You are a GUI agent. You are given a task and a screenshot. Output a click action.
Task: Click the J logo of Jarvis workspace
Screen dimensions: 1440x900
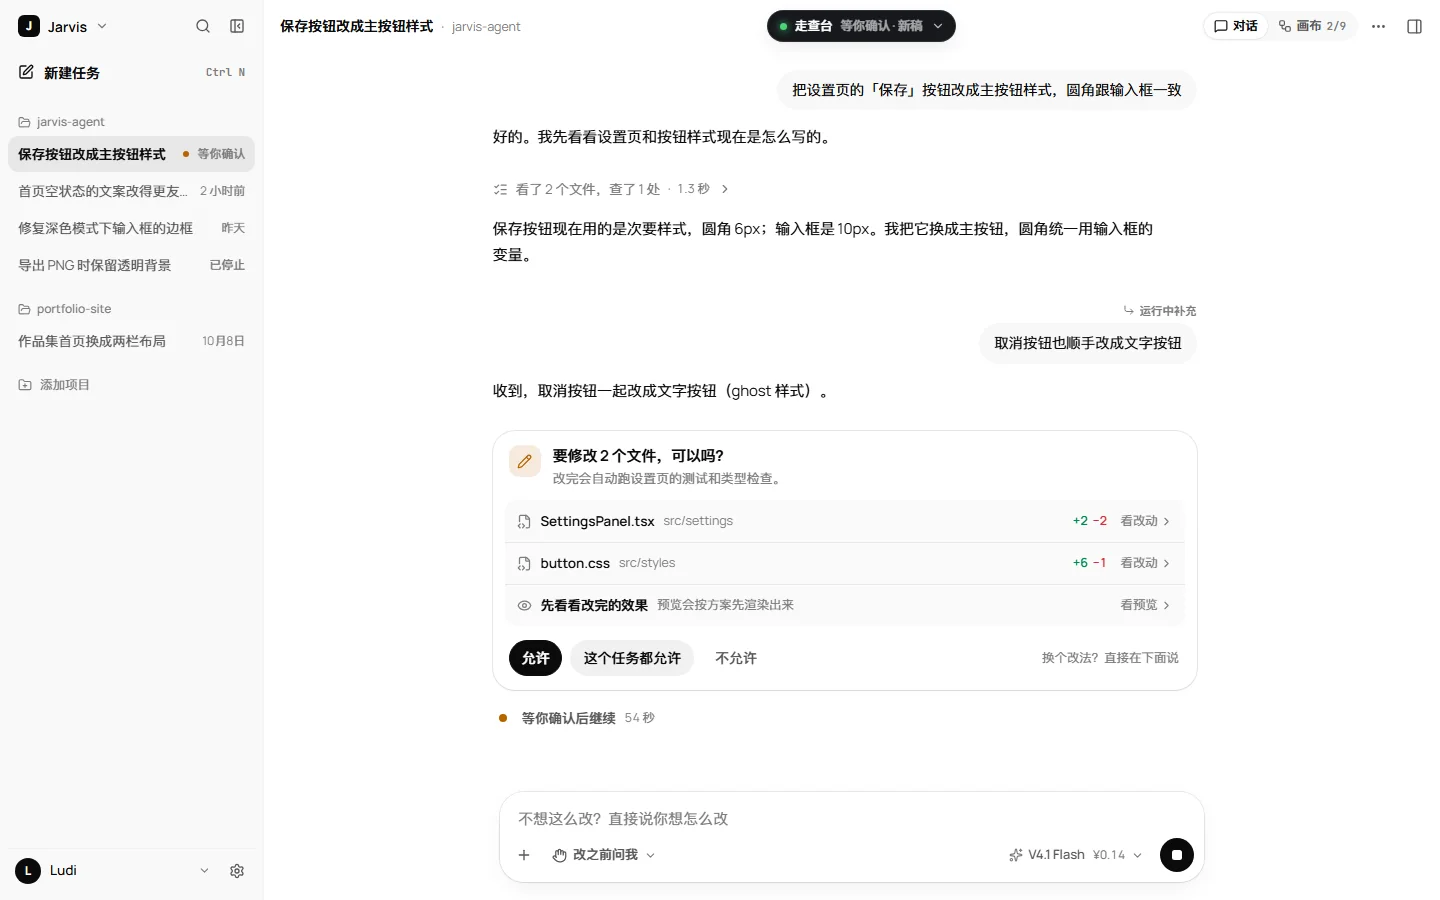[29, 26]
